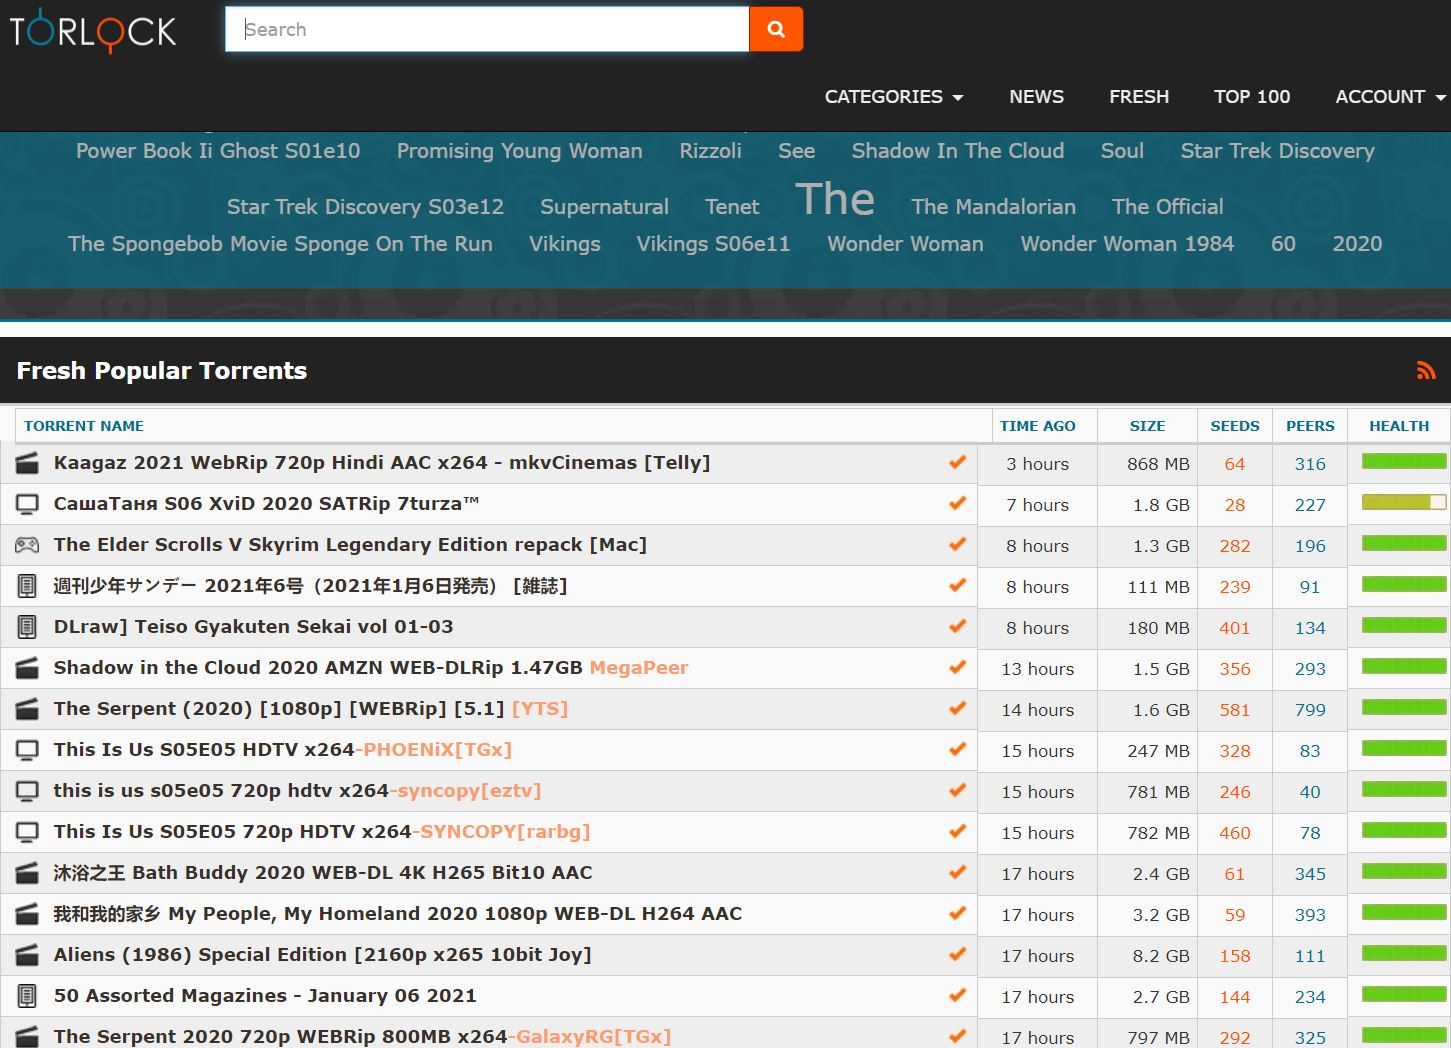
Task: Open The Serpent 2020 720p WEBRip 800MB torrent
Action: pyautogui.click(x=362, y=1037)
